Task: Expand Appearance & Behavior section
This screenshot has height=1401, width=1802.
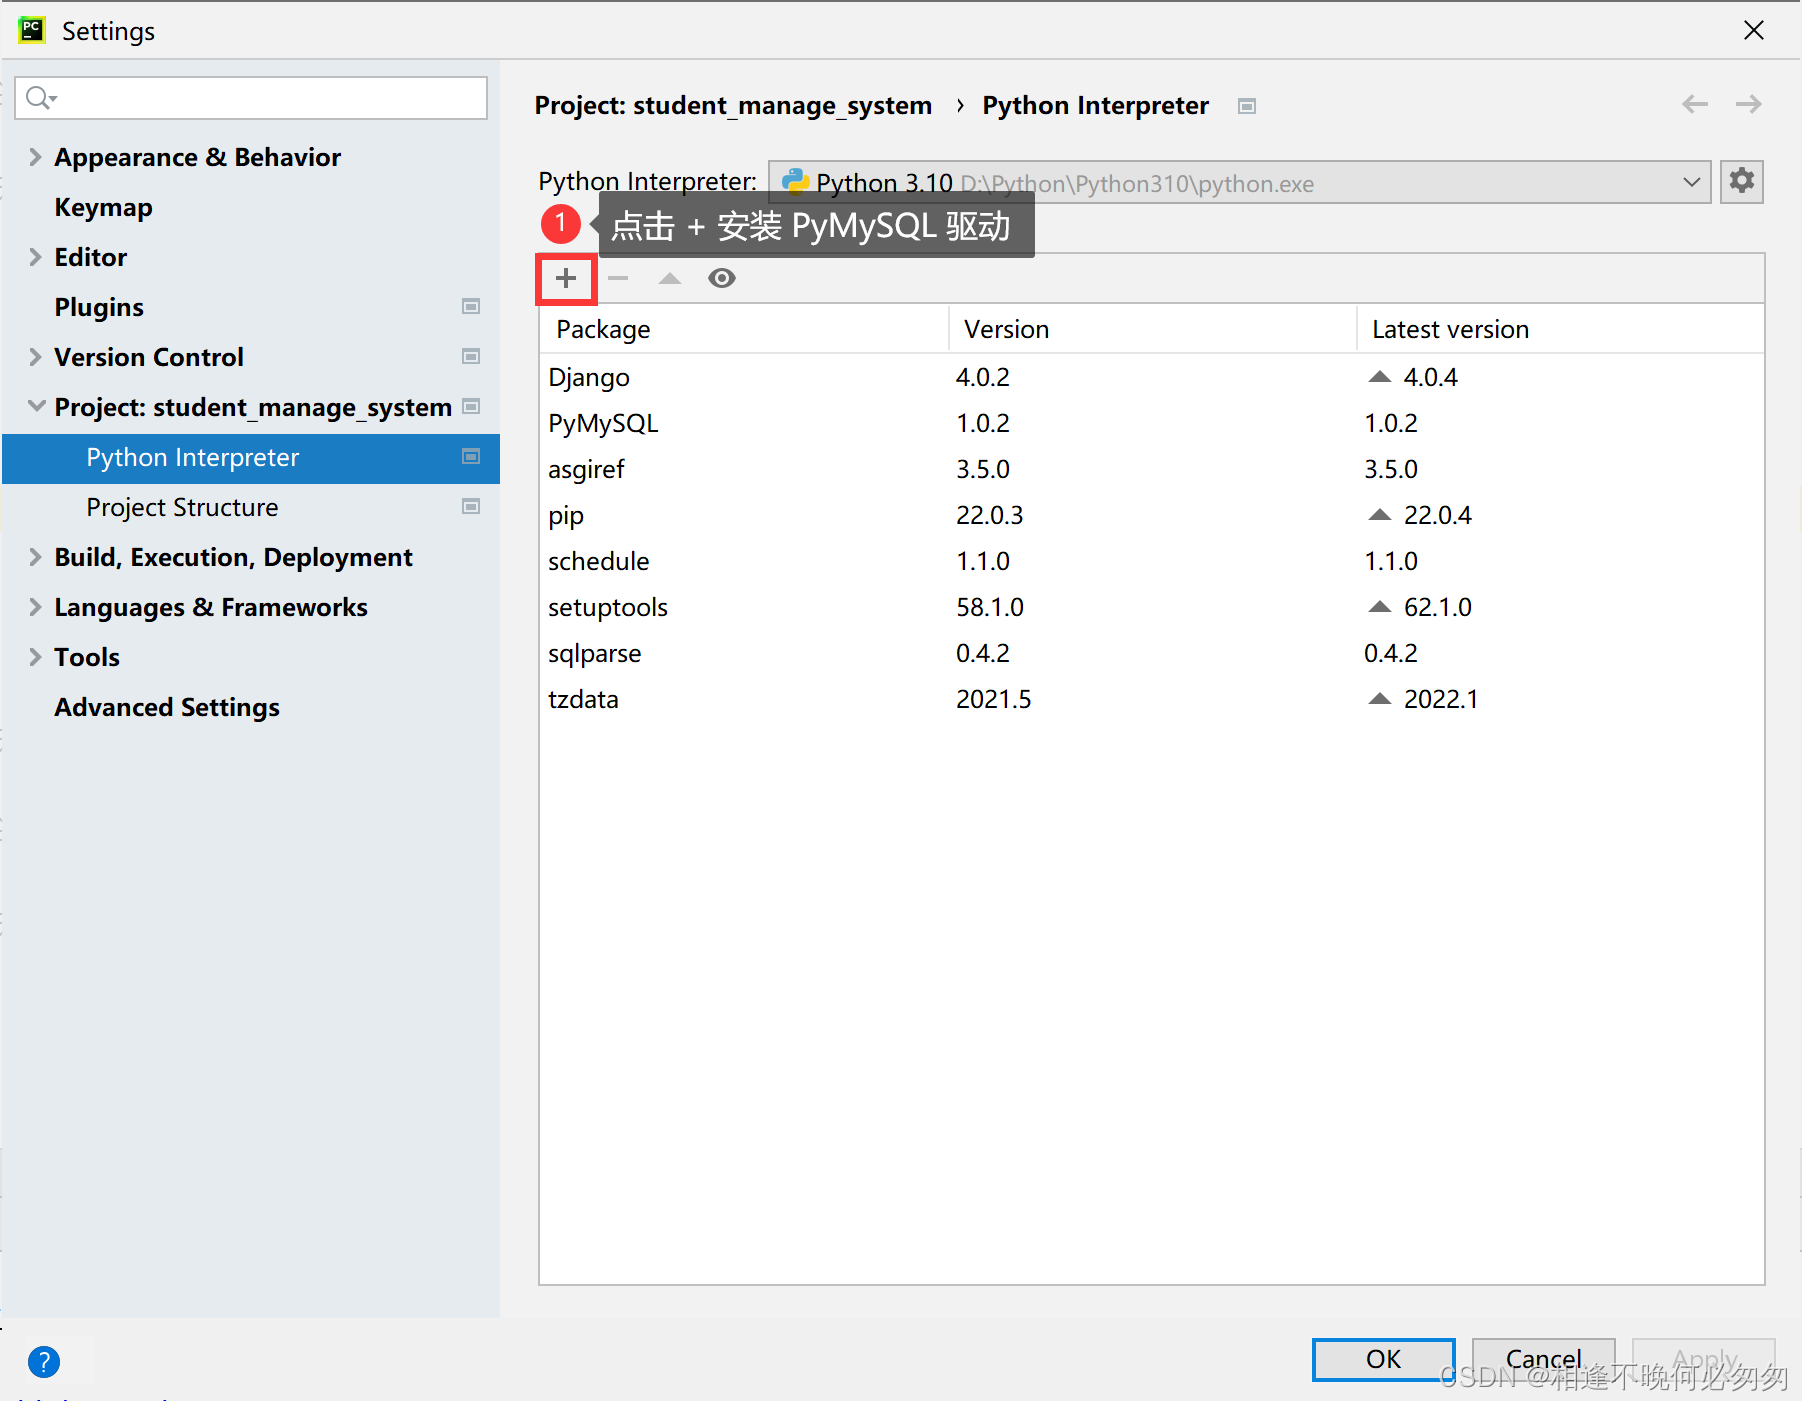Action: [35, 157]
